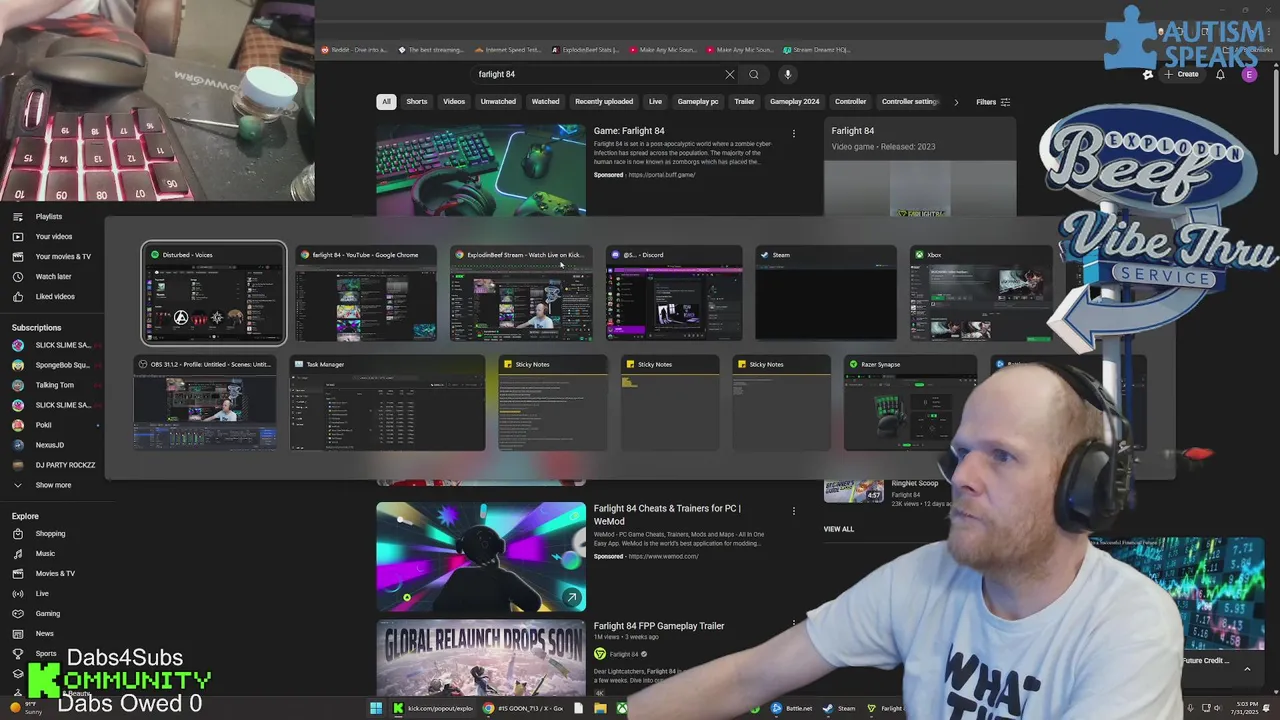Open Farlight 84 FPP Gameplay Trailer title
Screen dimensions: 1280x720
tap(659, 626)
